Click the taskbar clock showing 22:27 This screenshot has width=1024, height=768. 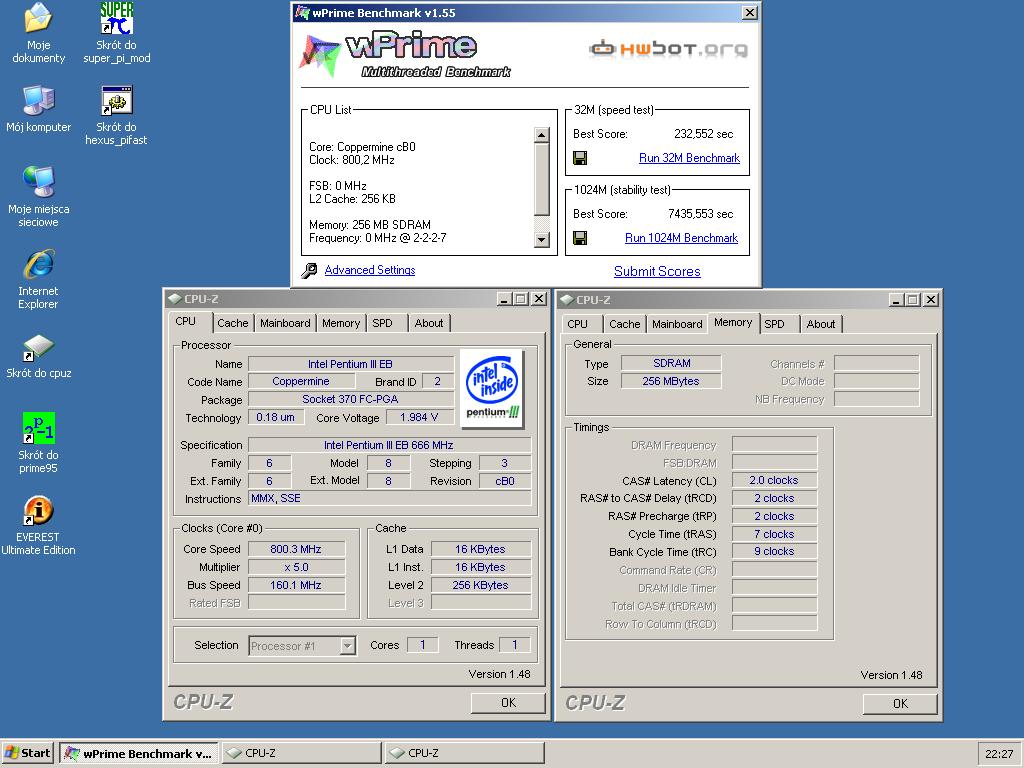[x=999, y=754]
